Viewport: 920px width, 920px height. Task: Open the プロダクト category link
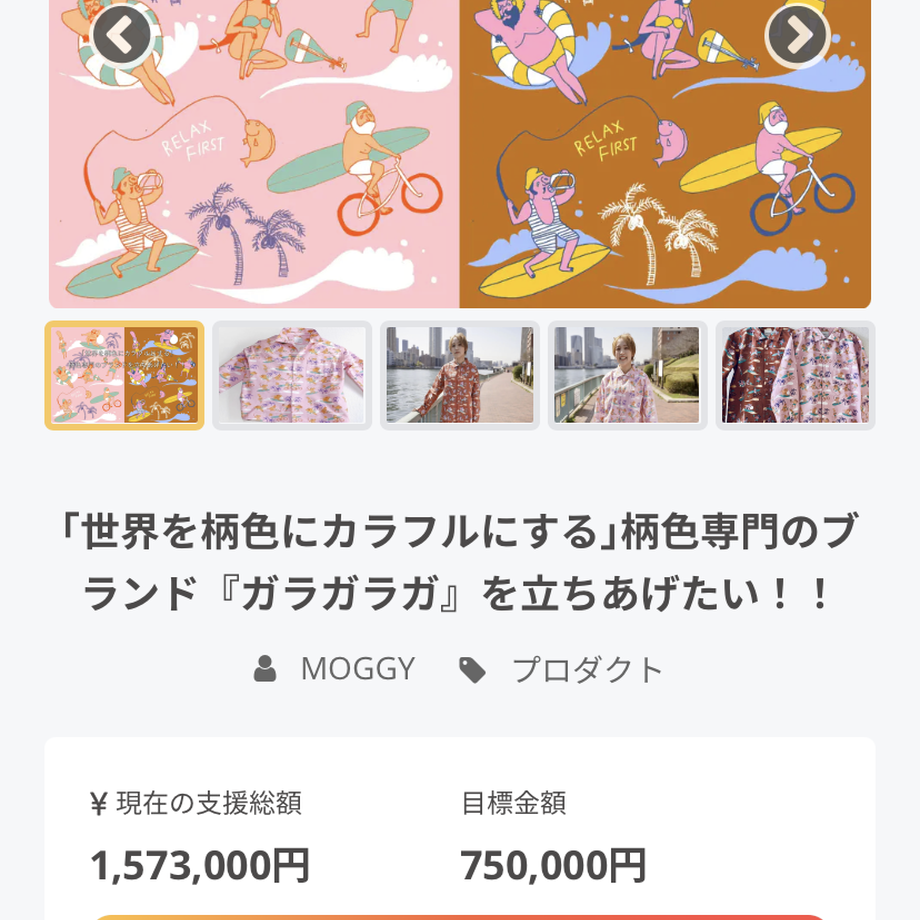tap(588, 670)
